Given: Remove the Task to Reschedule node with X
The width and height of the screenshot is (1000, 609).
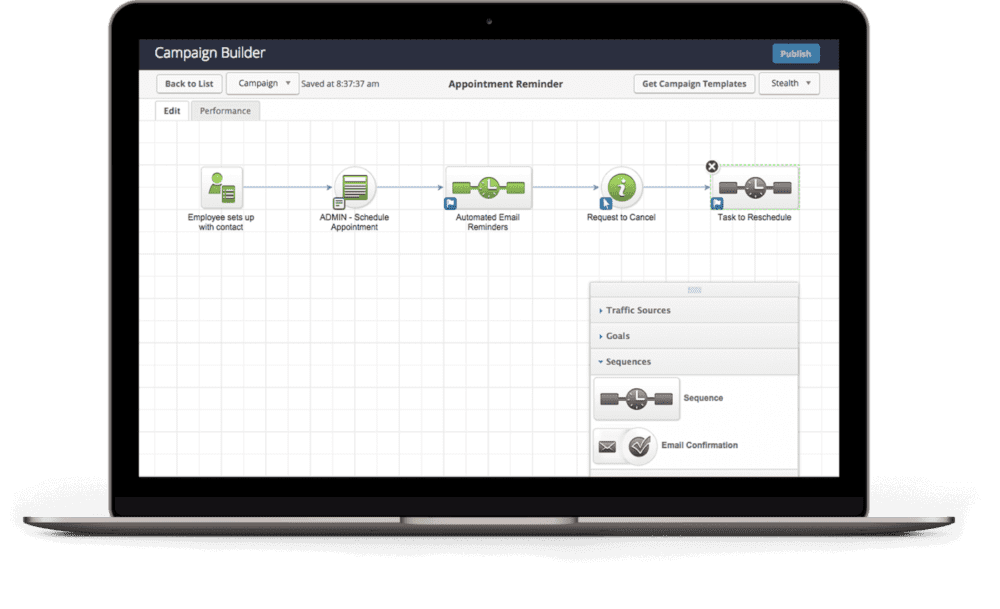Looking at the screenshot, I should coord(712,167).
